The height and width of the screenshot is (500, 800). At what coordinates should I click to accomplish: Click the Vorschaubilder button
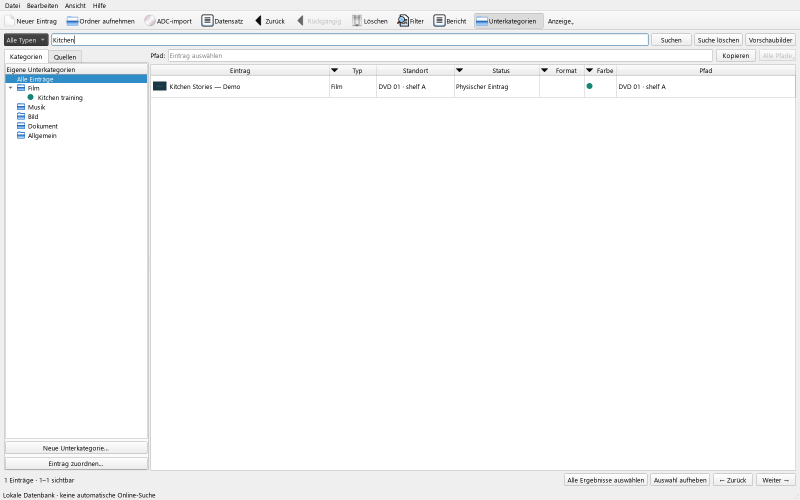[770, 40]
